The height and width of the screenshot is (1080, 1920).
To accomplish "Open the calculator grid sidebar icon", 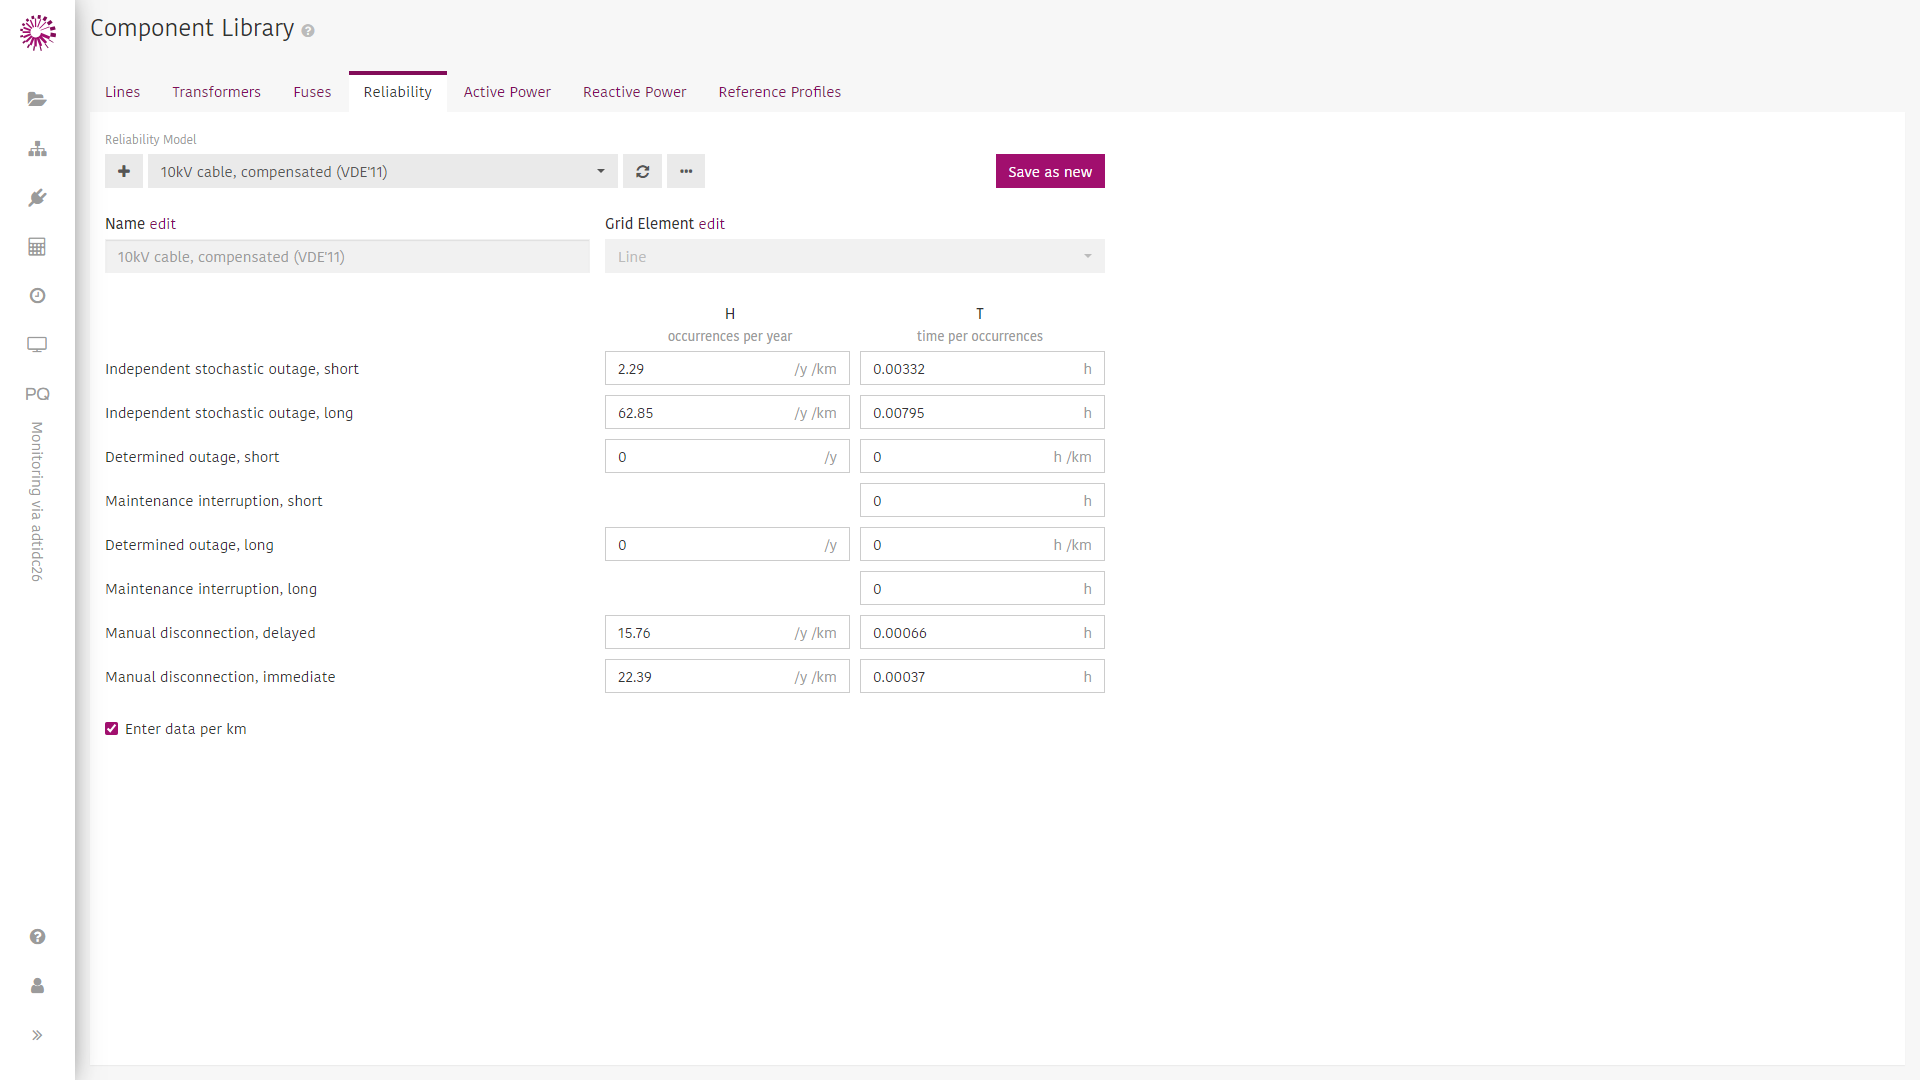I will [37, 246].
